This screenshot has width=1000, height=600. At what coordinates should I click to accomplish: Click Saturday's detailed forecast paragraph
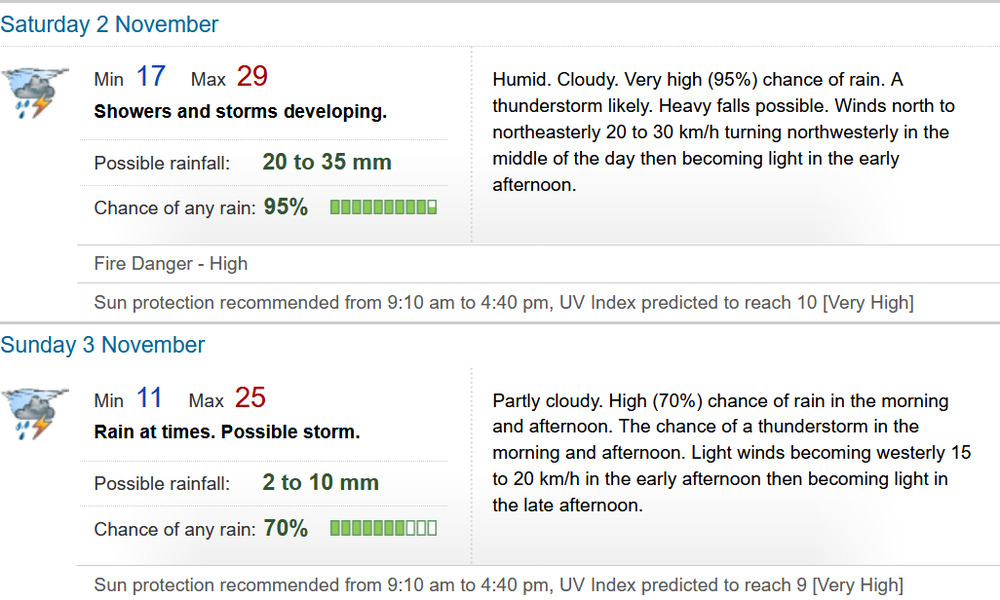(723, 132)
